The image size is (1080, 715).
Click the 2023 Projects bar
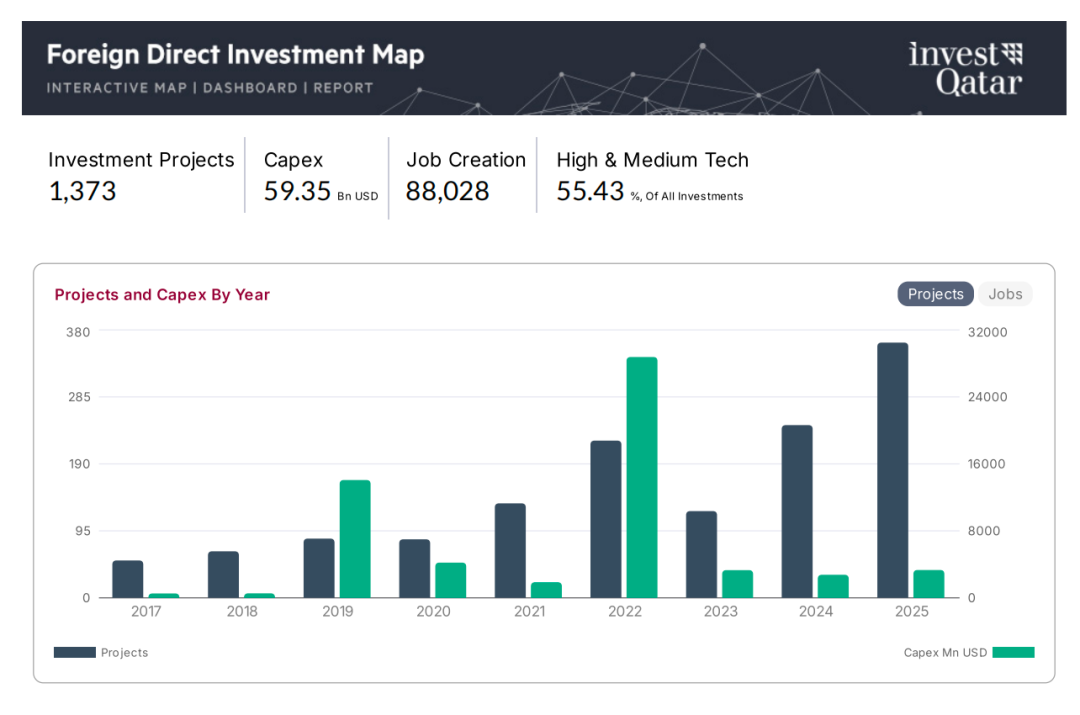(x=701, y=554)
